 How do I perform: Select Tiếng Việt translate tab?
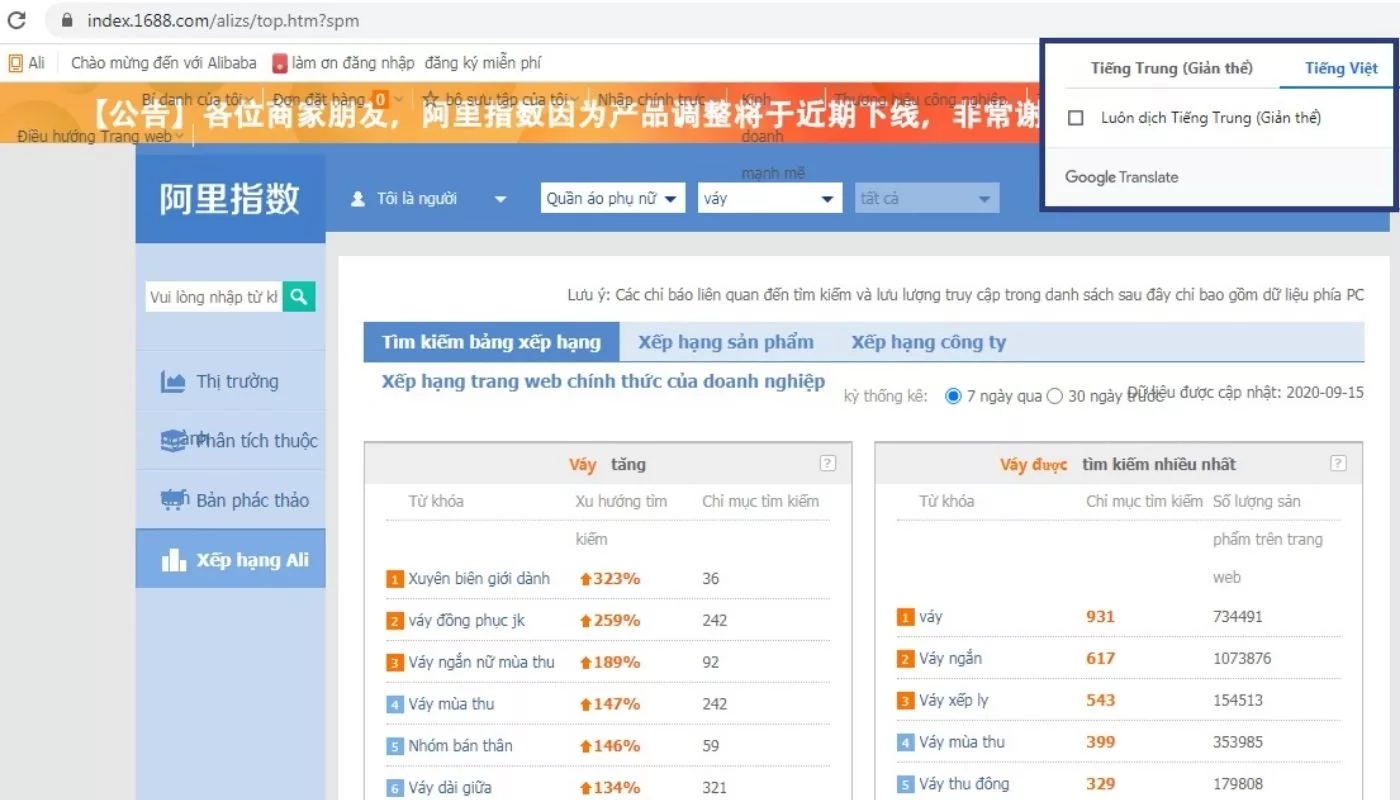tap(1341, 68)
